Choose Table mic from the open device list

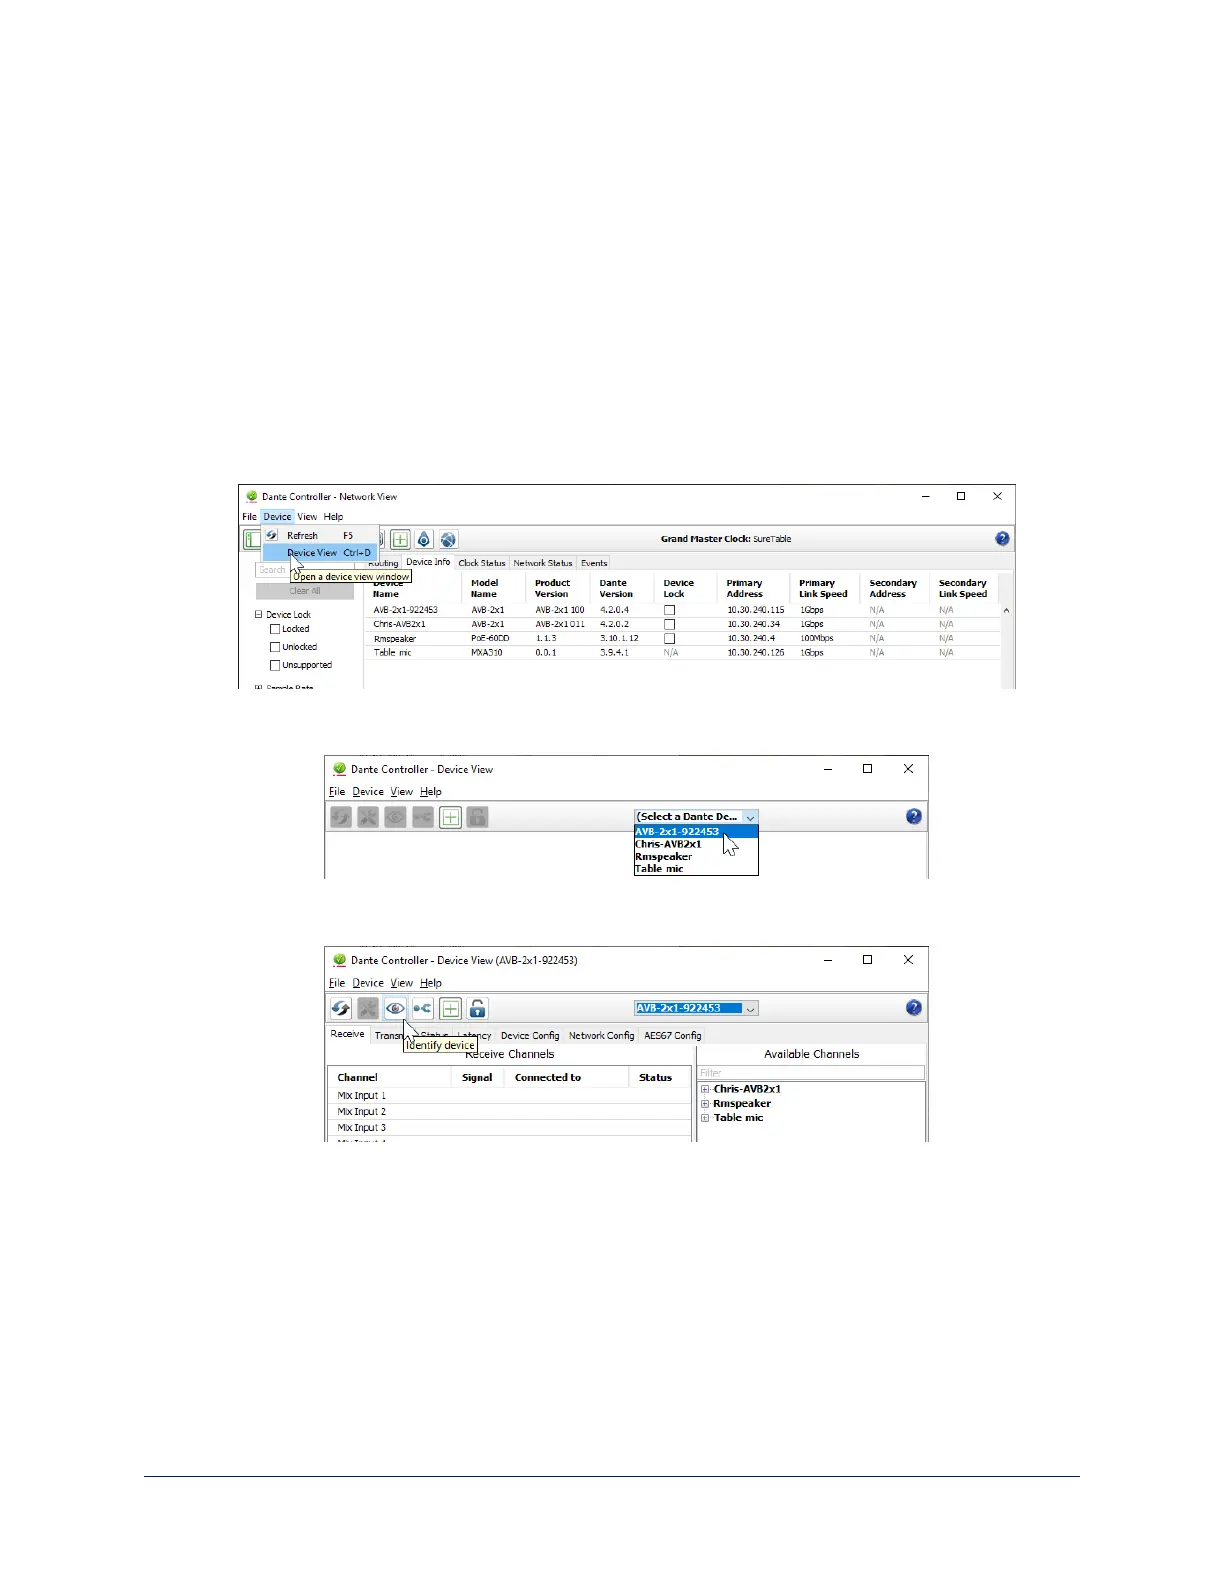(696, 869)
